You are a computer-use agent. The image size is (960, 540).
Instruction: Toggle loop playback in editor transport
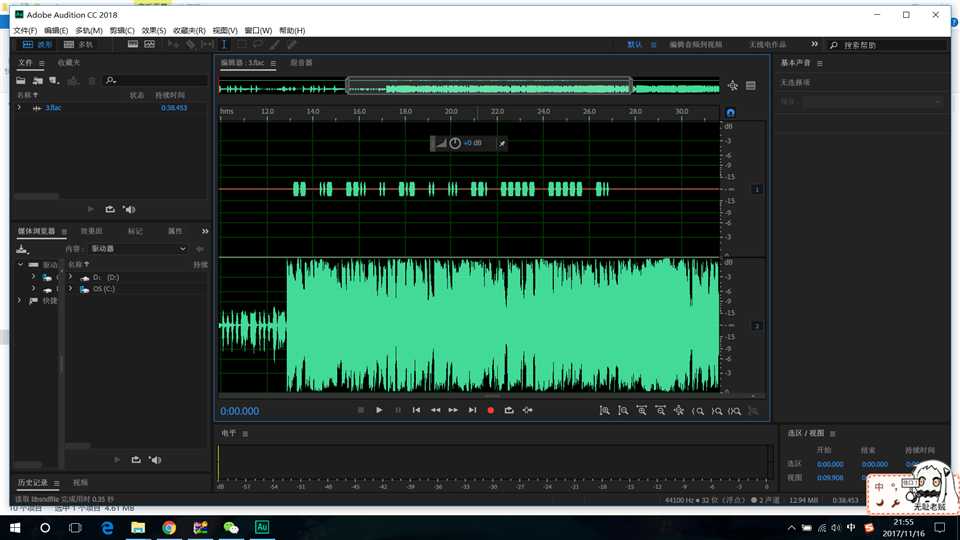pyautogui.click(x=509, y=410)
